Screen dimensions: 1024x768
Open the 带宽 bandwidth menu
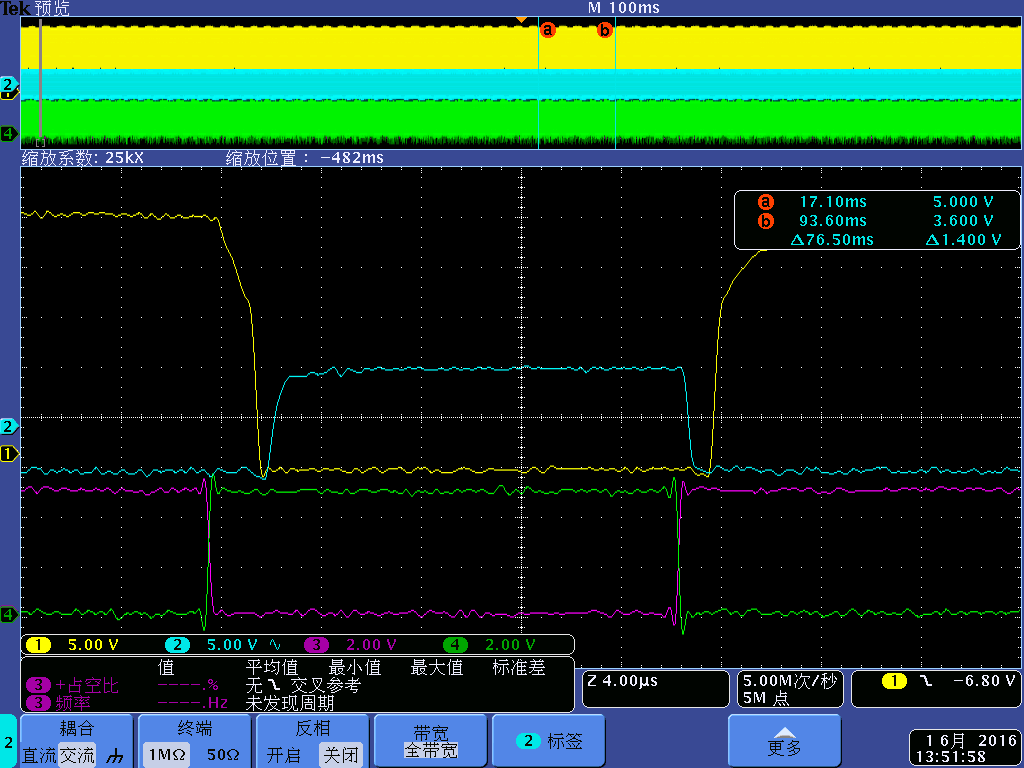click(431, 741)
